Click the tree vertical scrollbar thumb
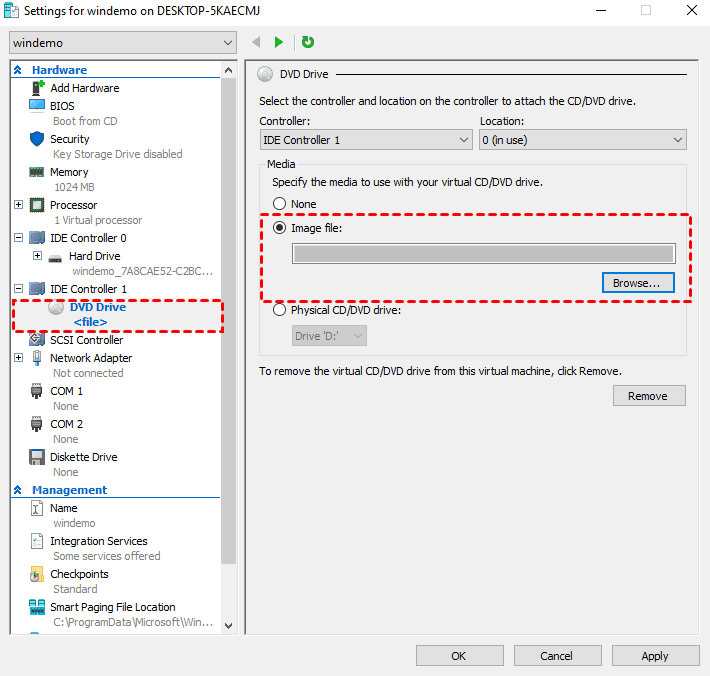 (229, 321)
